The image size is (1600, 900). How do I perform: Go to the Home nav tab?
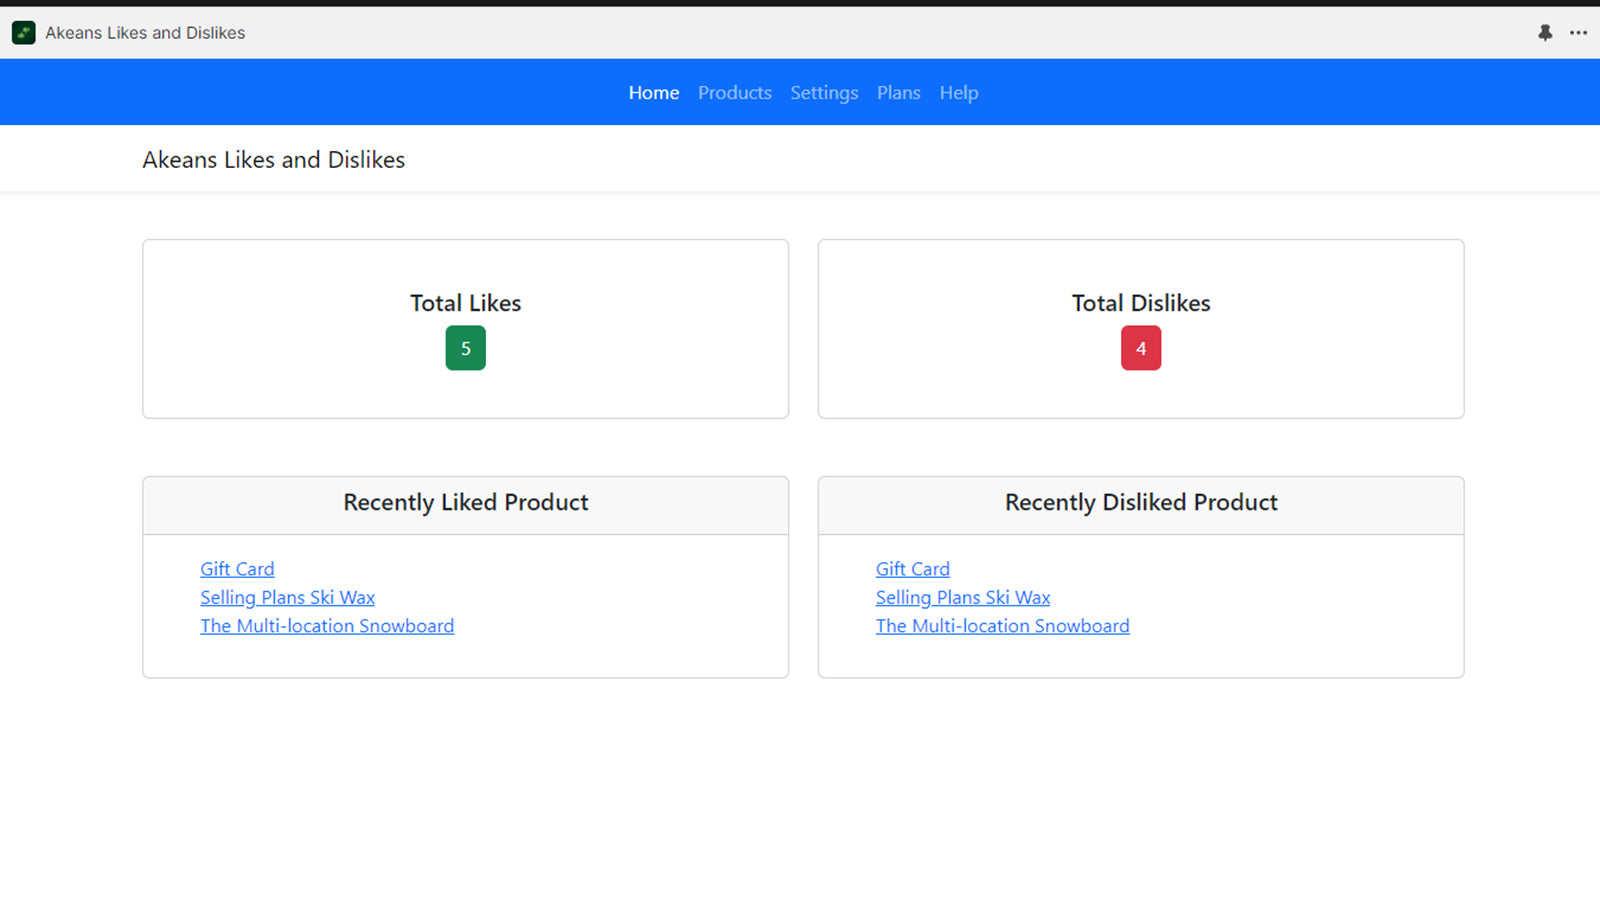pos(653,93)
